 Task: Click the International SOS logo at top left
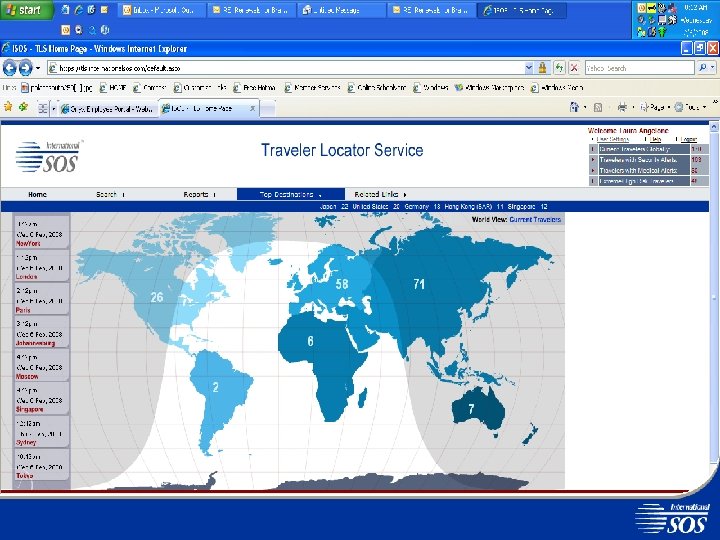(x=48, y=157)
